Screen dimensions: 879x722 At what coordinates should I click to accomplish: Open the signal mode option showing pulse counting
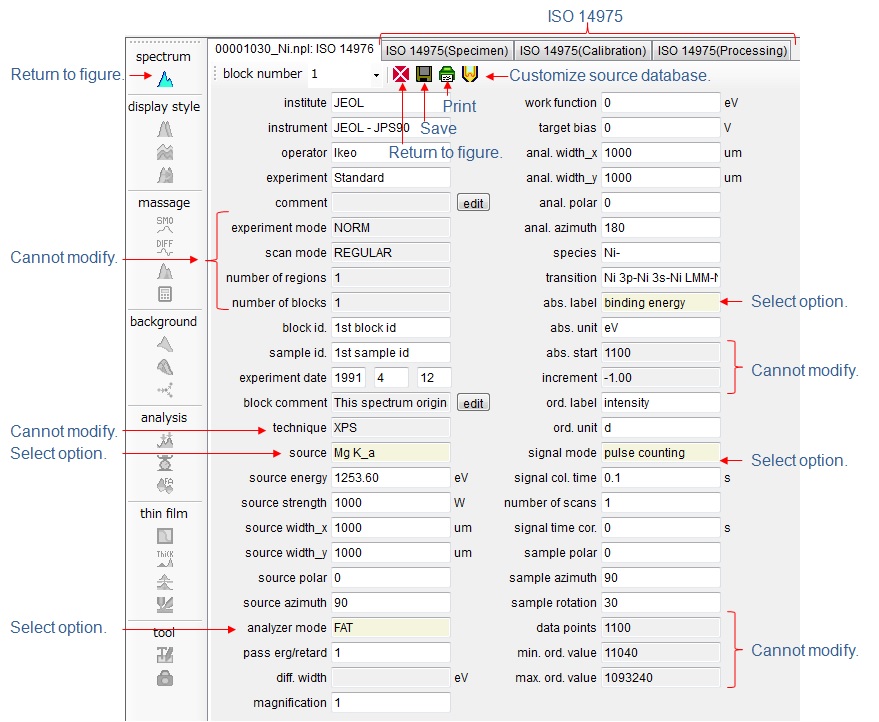point(660,453)
